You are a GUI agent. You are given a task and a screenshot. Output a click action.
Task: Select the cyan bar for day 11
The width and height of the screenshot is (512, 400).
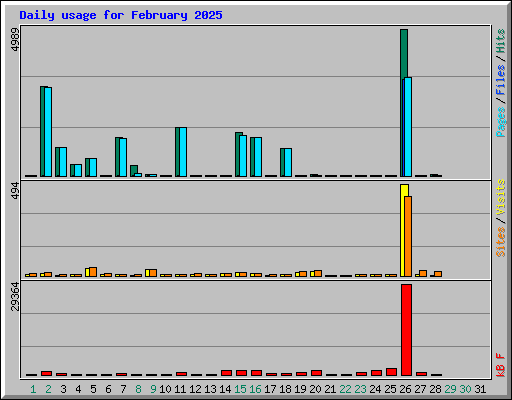(183, 152)
